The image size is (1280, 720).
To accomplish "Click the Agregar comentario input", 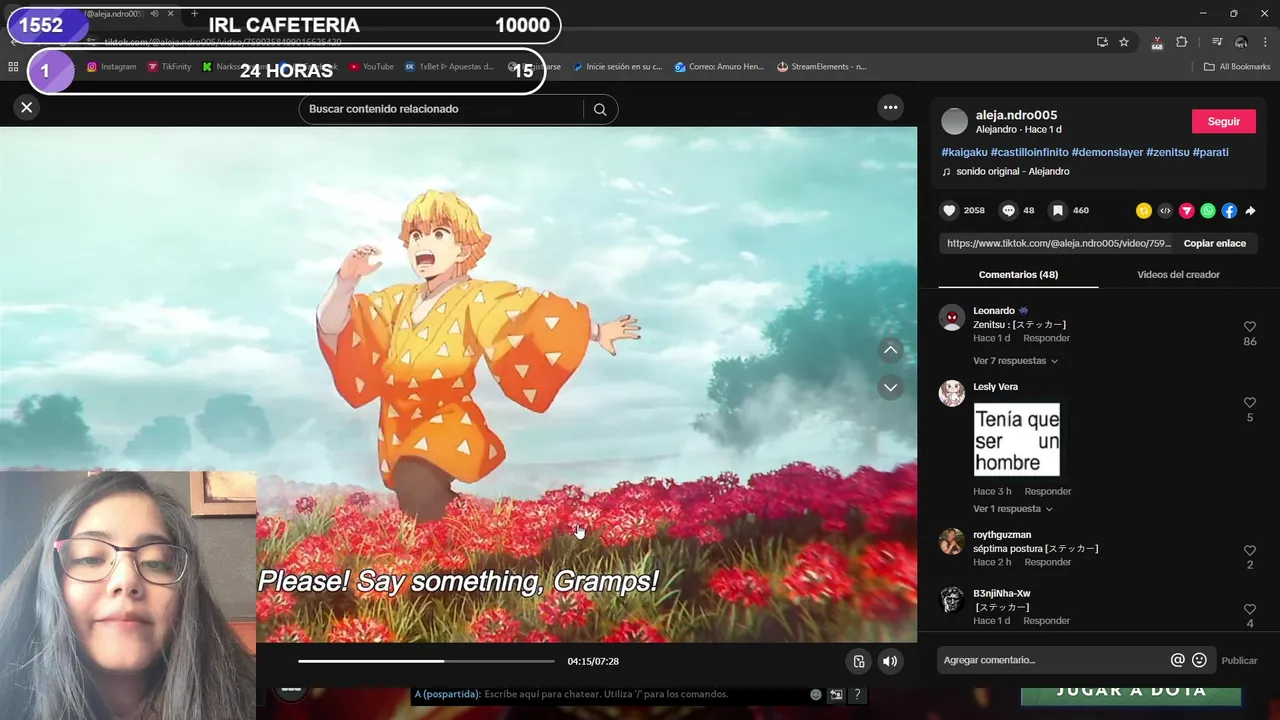I will point(1054,660).
